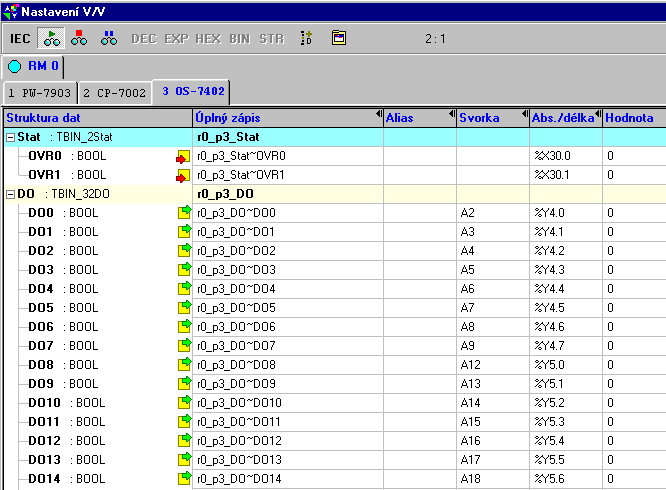Click the green arrow icon of DO3

point(184,269)
